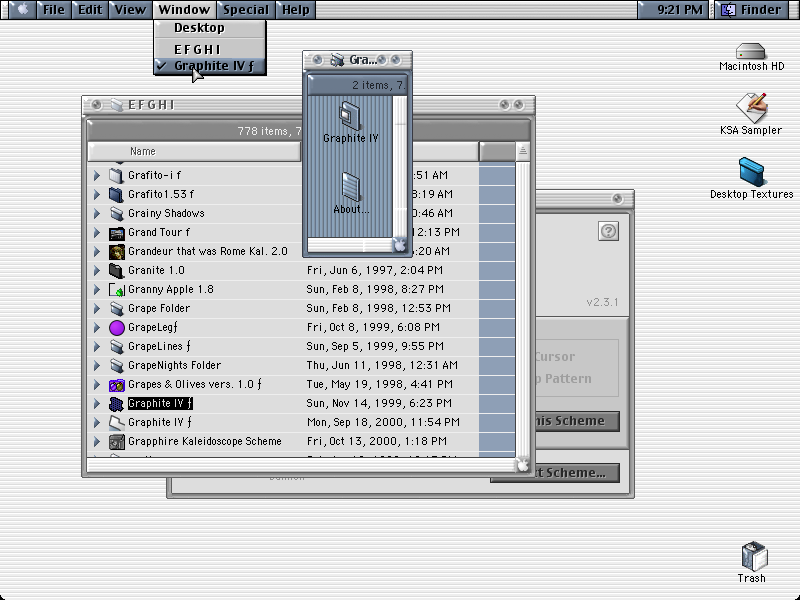
Task: Select date Mon, Sep 18, 2000, 11:54 PM
Action: coord(383,422)
